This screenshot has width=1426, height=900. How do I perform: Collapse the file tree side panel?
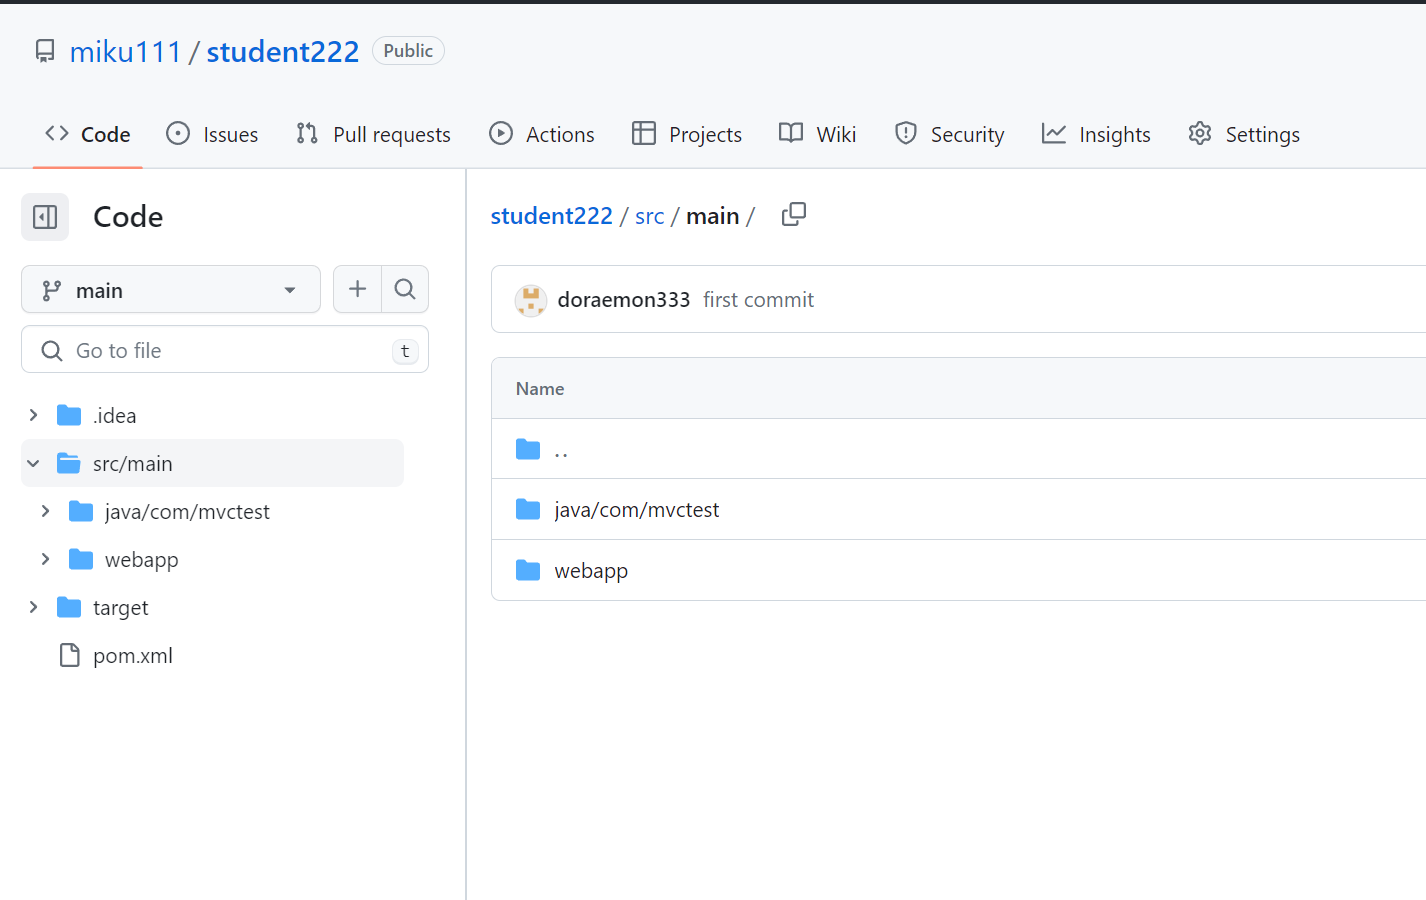click(x=44, y=217)
